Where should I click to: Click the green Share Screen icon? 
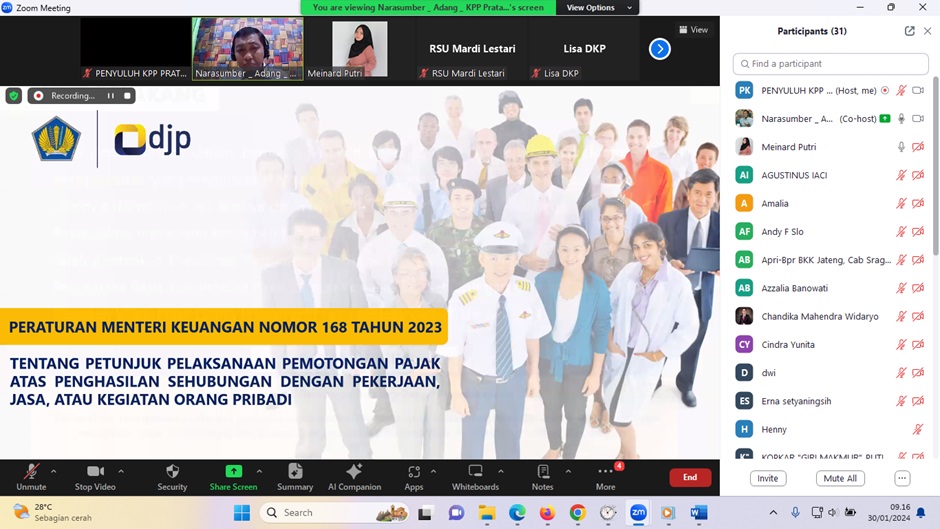click(233, 472)
